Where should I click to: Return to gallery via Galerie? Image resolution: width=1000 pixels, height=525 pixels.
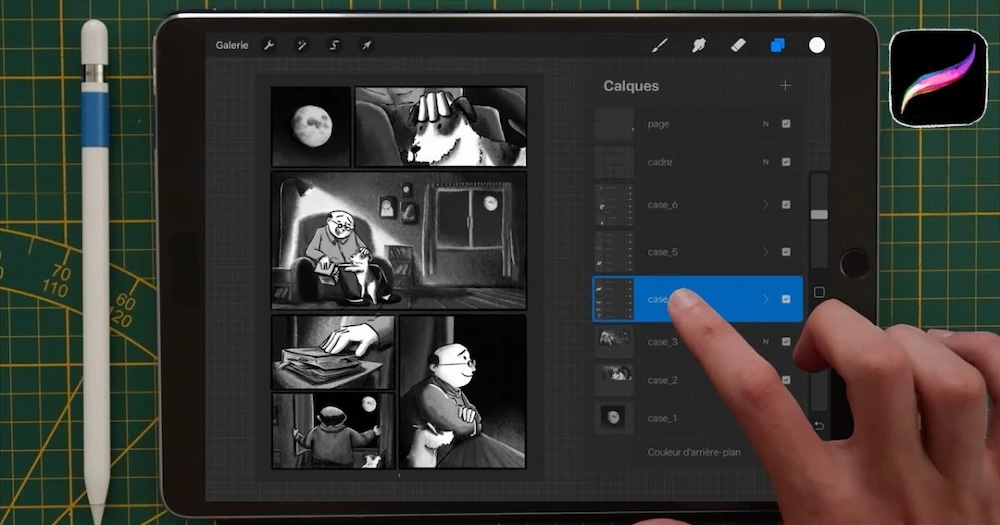(232, 45)
